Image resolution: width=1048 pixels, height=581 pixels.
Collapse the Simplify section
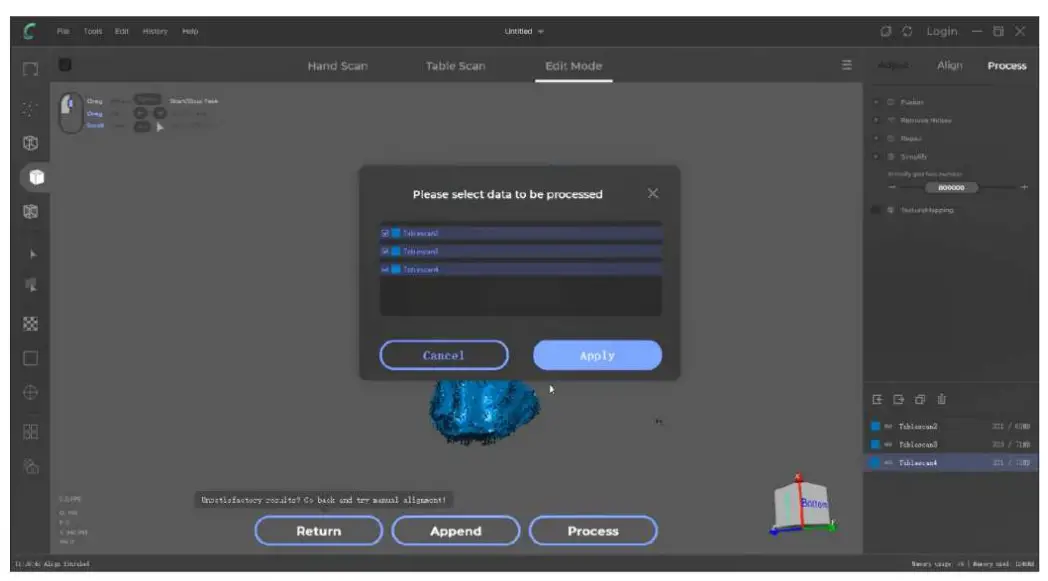(x=876, y=156)
